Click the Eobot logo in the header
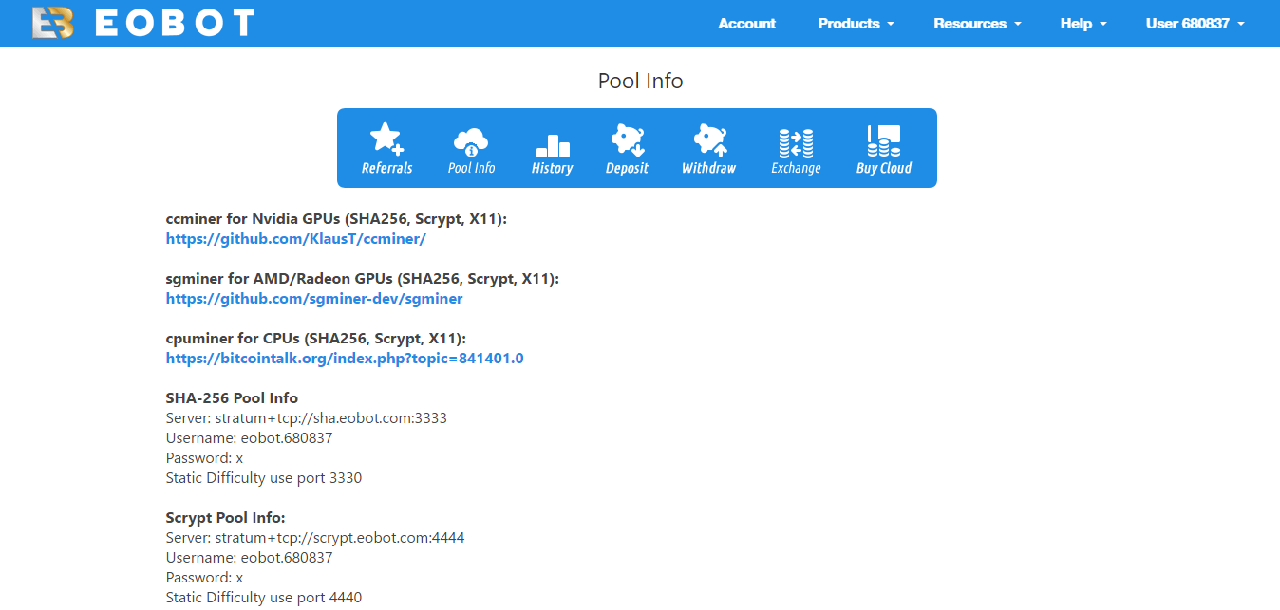Image resolution: width=1280 pixels, height=610 pixels. (x=143, y=23)
